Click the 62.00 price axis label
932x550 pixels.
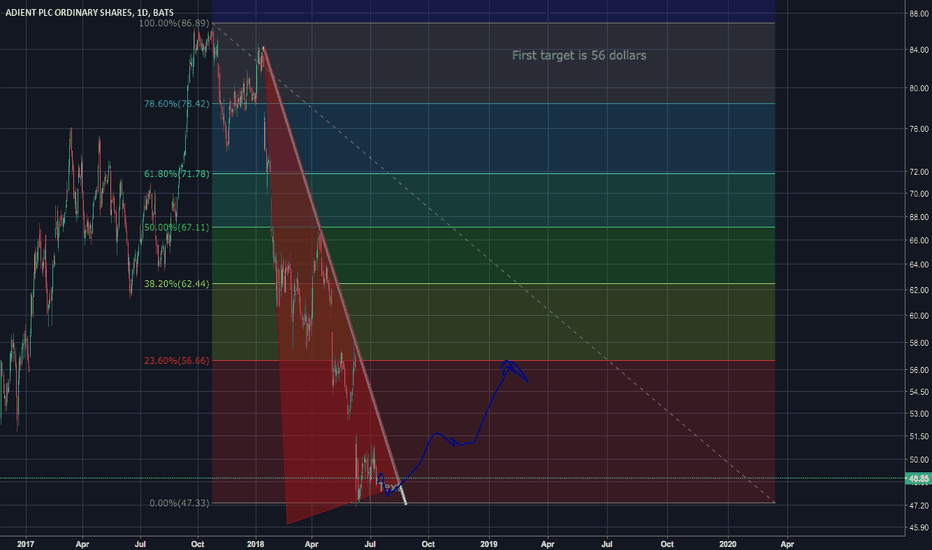[x=918, y=290]
